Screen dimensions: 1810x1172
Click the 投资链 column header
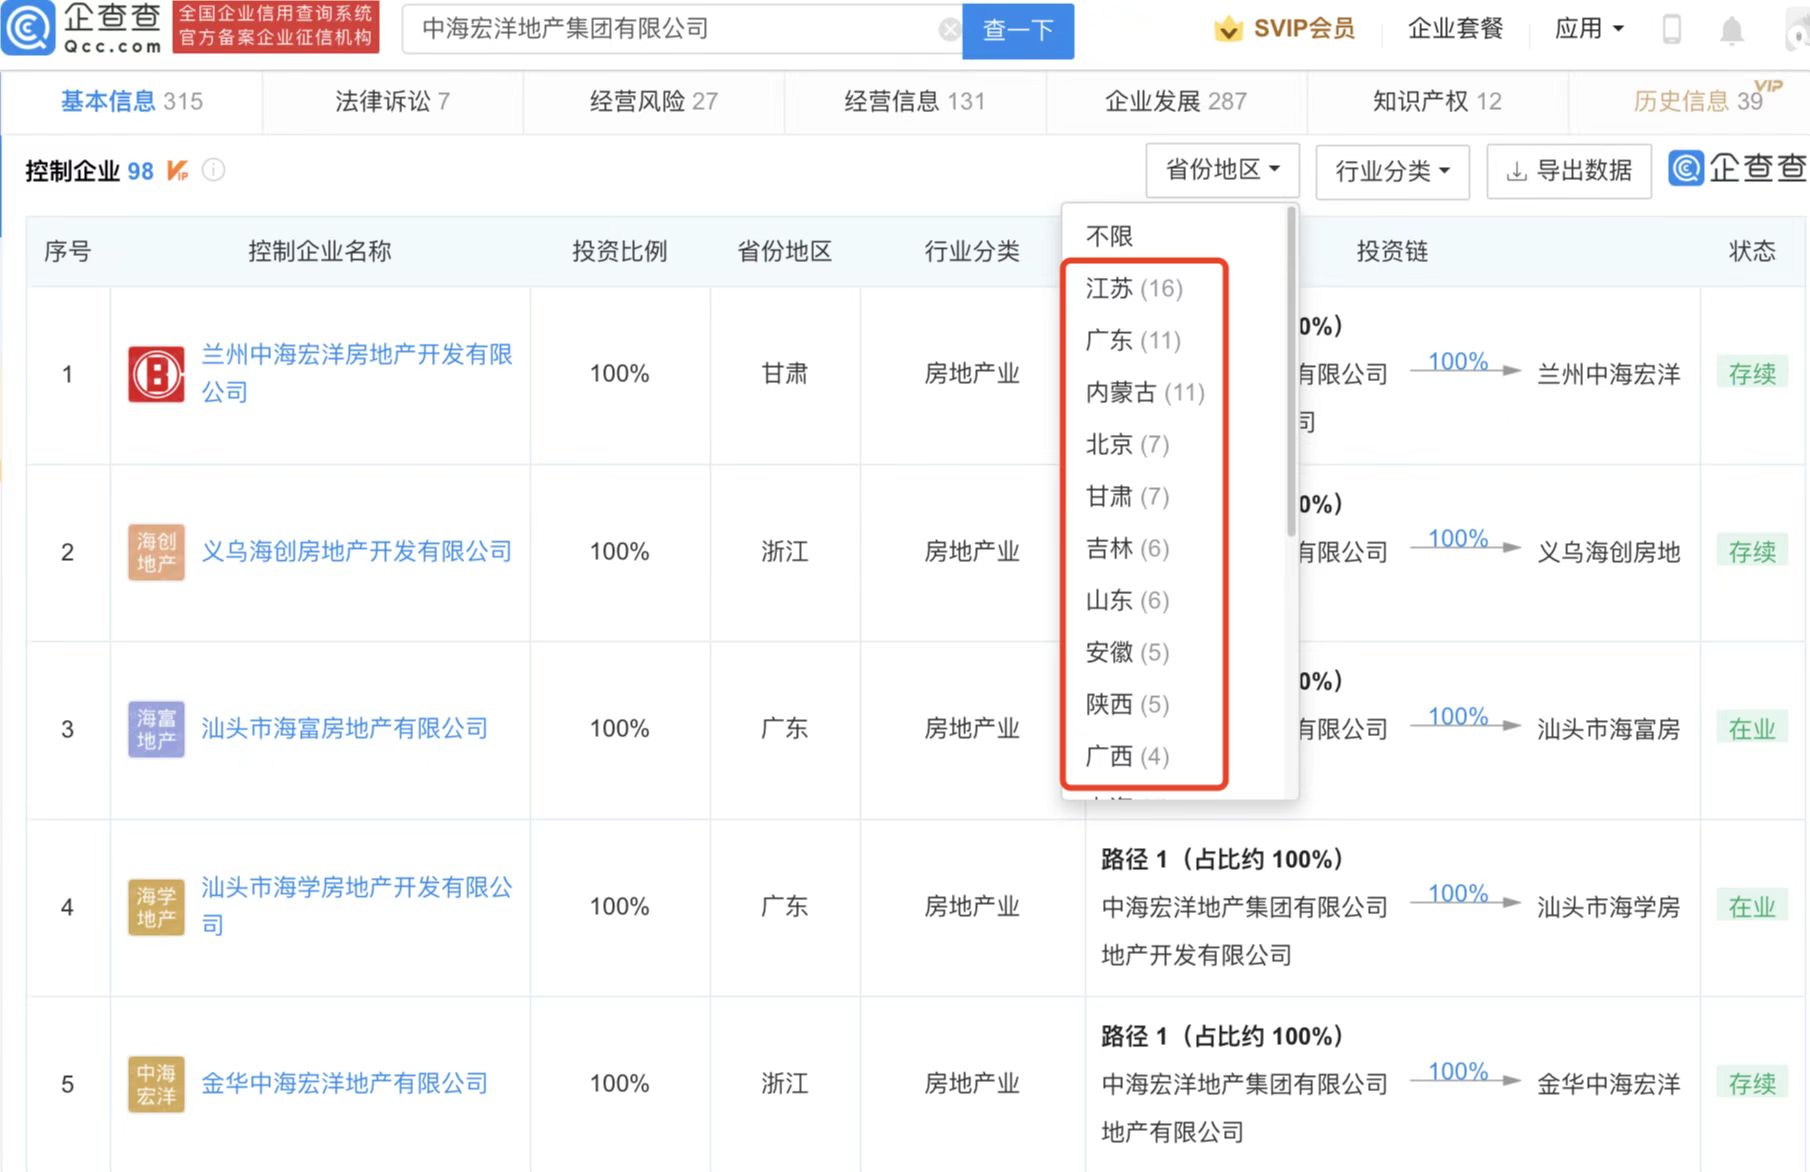(1392, 251)
